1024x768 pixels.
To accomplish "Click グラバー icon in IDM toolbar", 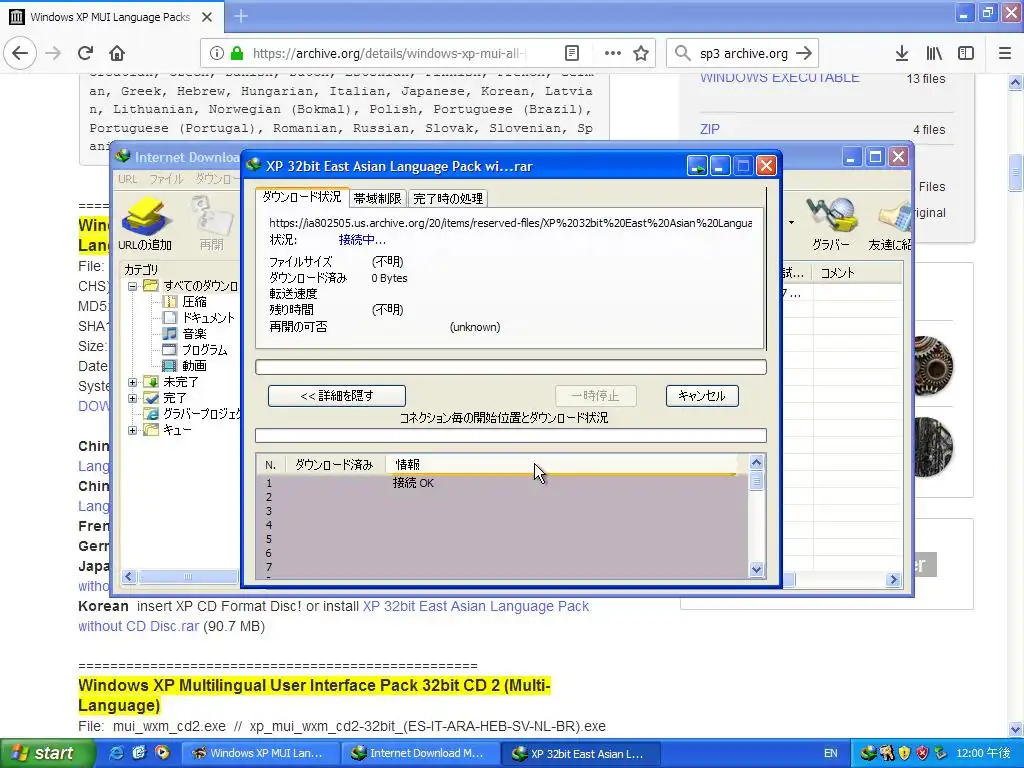I will point(831,224).
